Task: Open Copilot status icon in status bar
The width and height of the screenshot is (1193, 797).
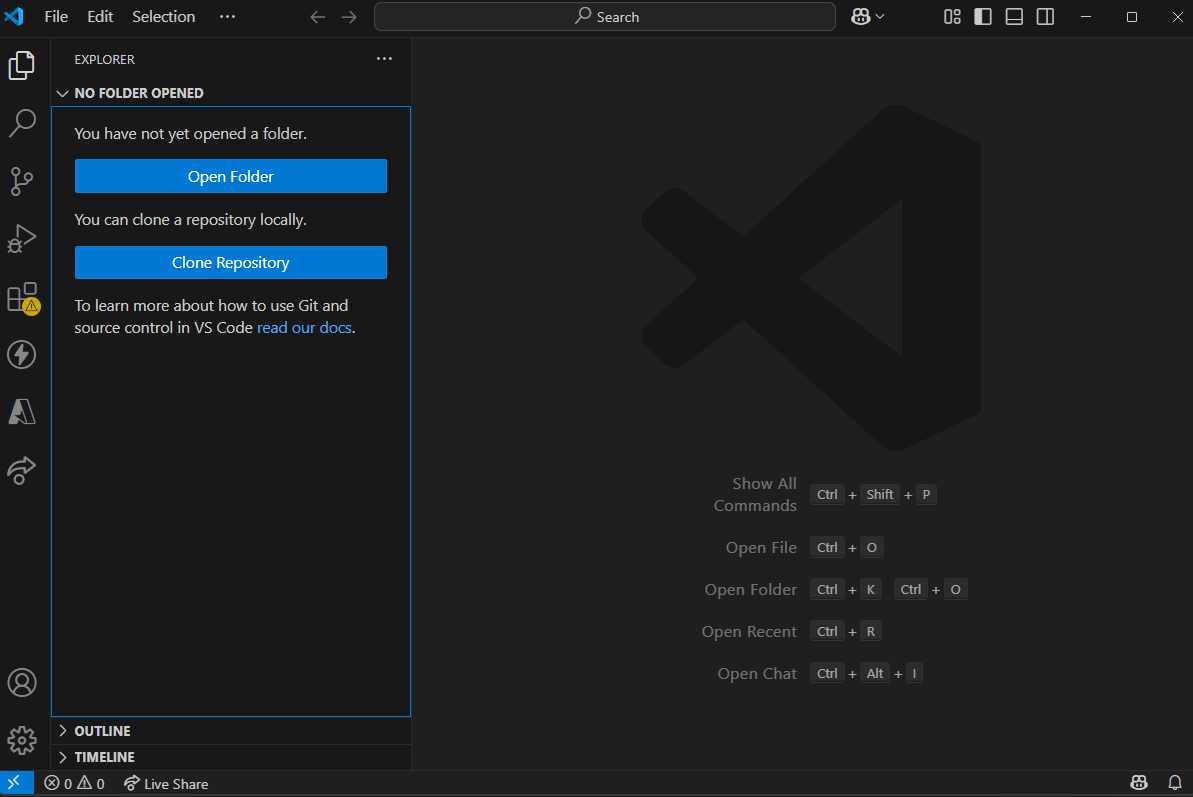Action: tap(1139, 783)
